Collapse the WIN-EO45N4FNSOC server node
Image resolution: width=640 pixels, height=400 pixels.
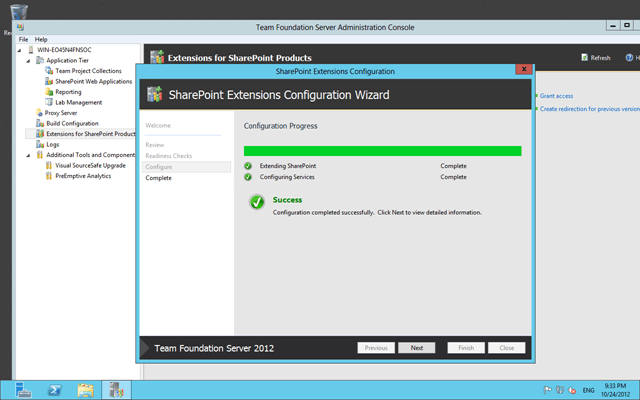[x=19, y=50]
